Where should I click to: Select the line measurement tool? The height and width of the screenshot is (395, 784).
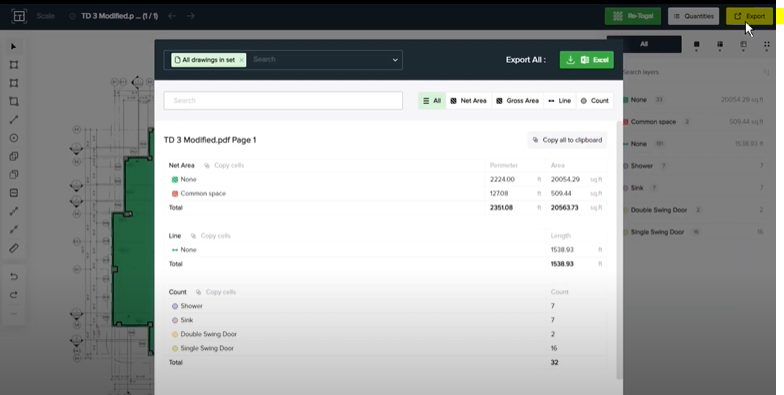[14, 120]
